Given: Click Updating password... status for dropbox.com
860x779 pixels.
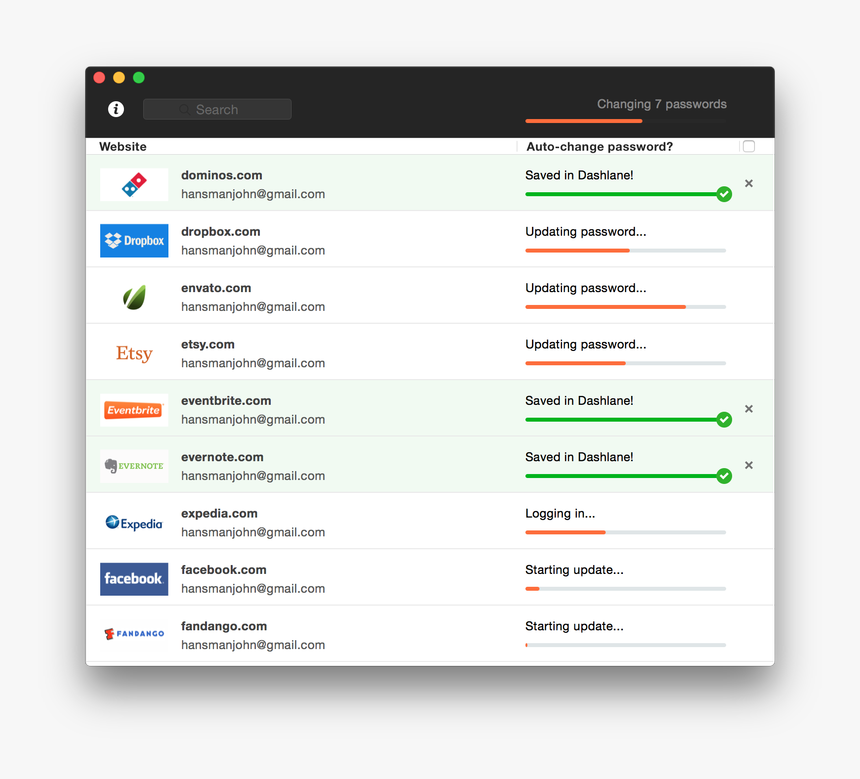Looking at the screenshot, I should pyautogui.click(x=586, y=232).
